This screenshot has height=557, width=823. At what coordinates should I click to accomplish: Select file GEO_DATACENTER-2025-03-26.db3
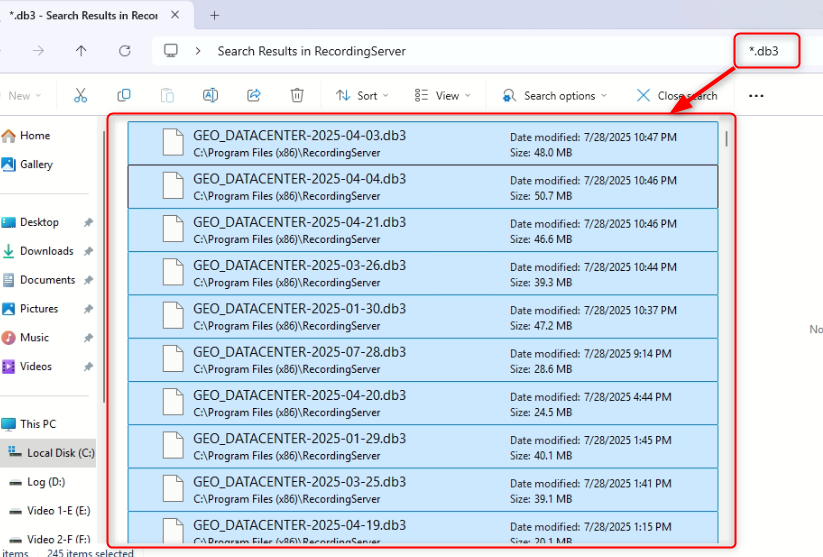pos(423,274)
